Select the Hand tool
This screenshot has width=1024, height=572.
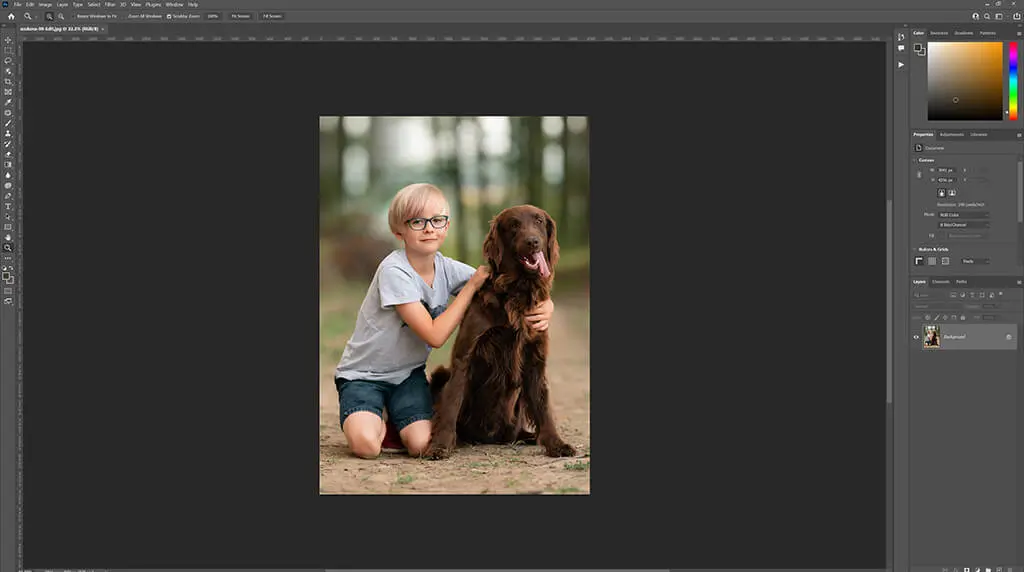click(x=8, y=237)
